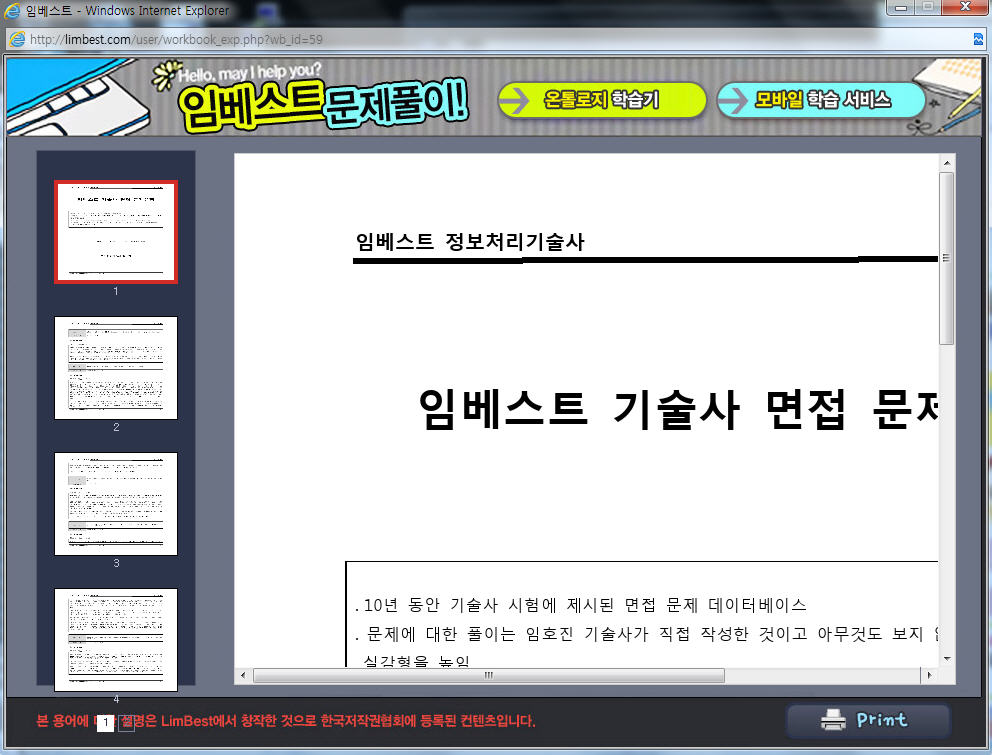Click the 'Hello, may I help you?' text
This screenshot has width=992, height=755.
pyautogui.click(x=250, y=72)
